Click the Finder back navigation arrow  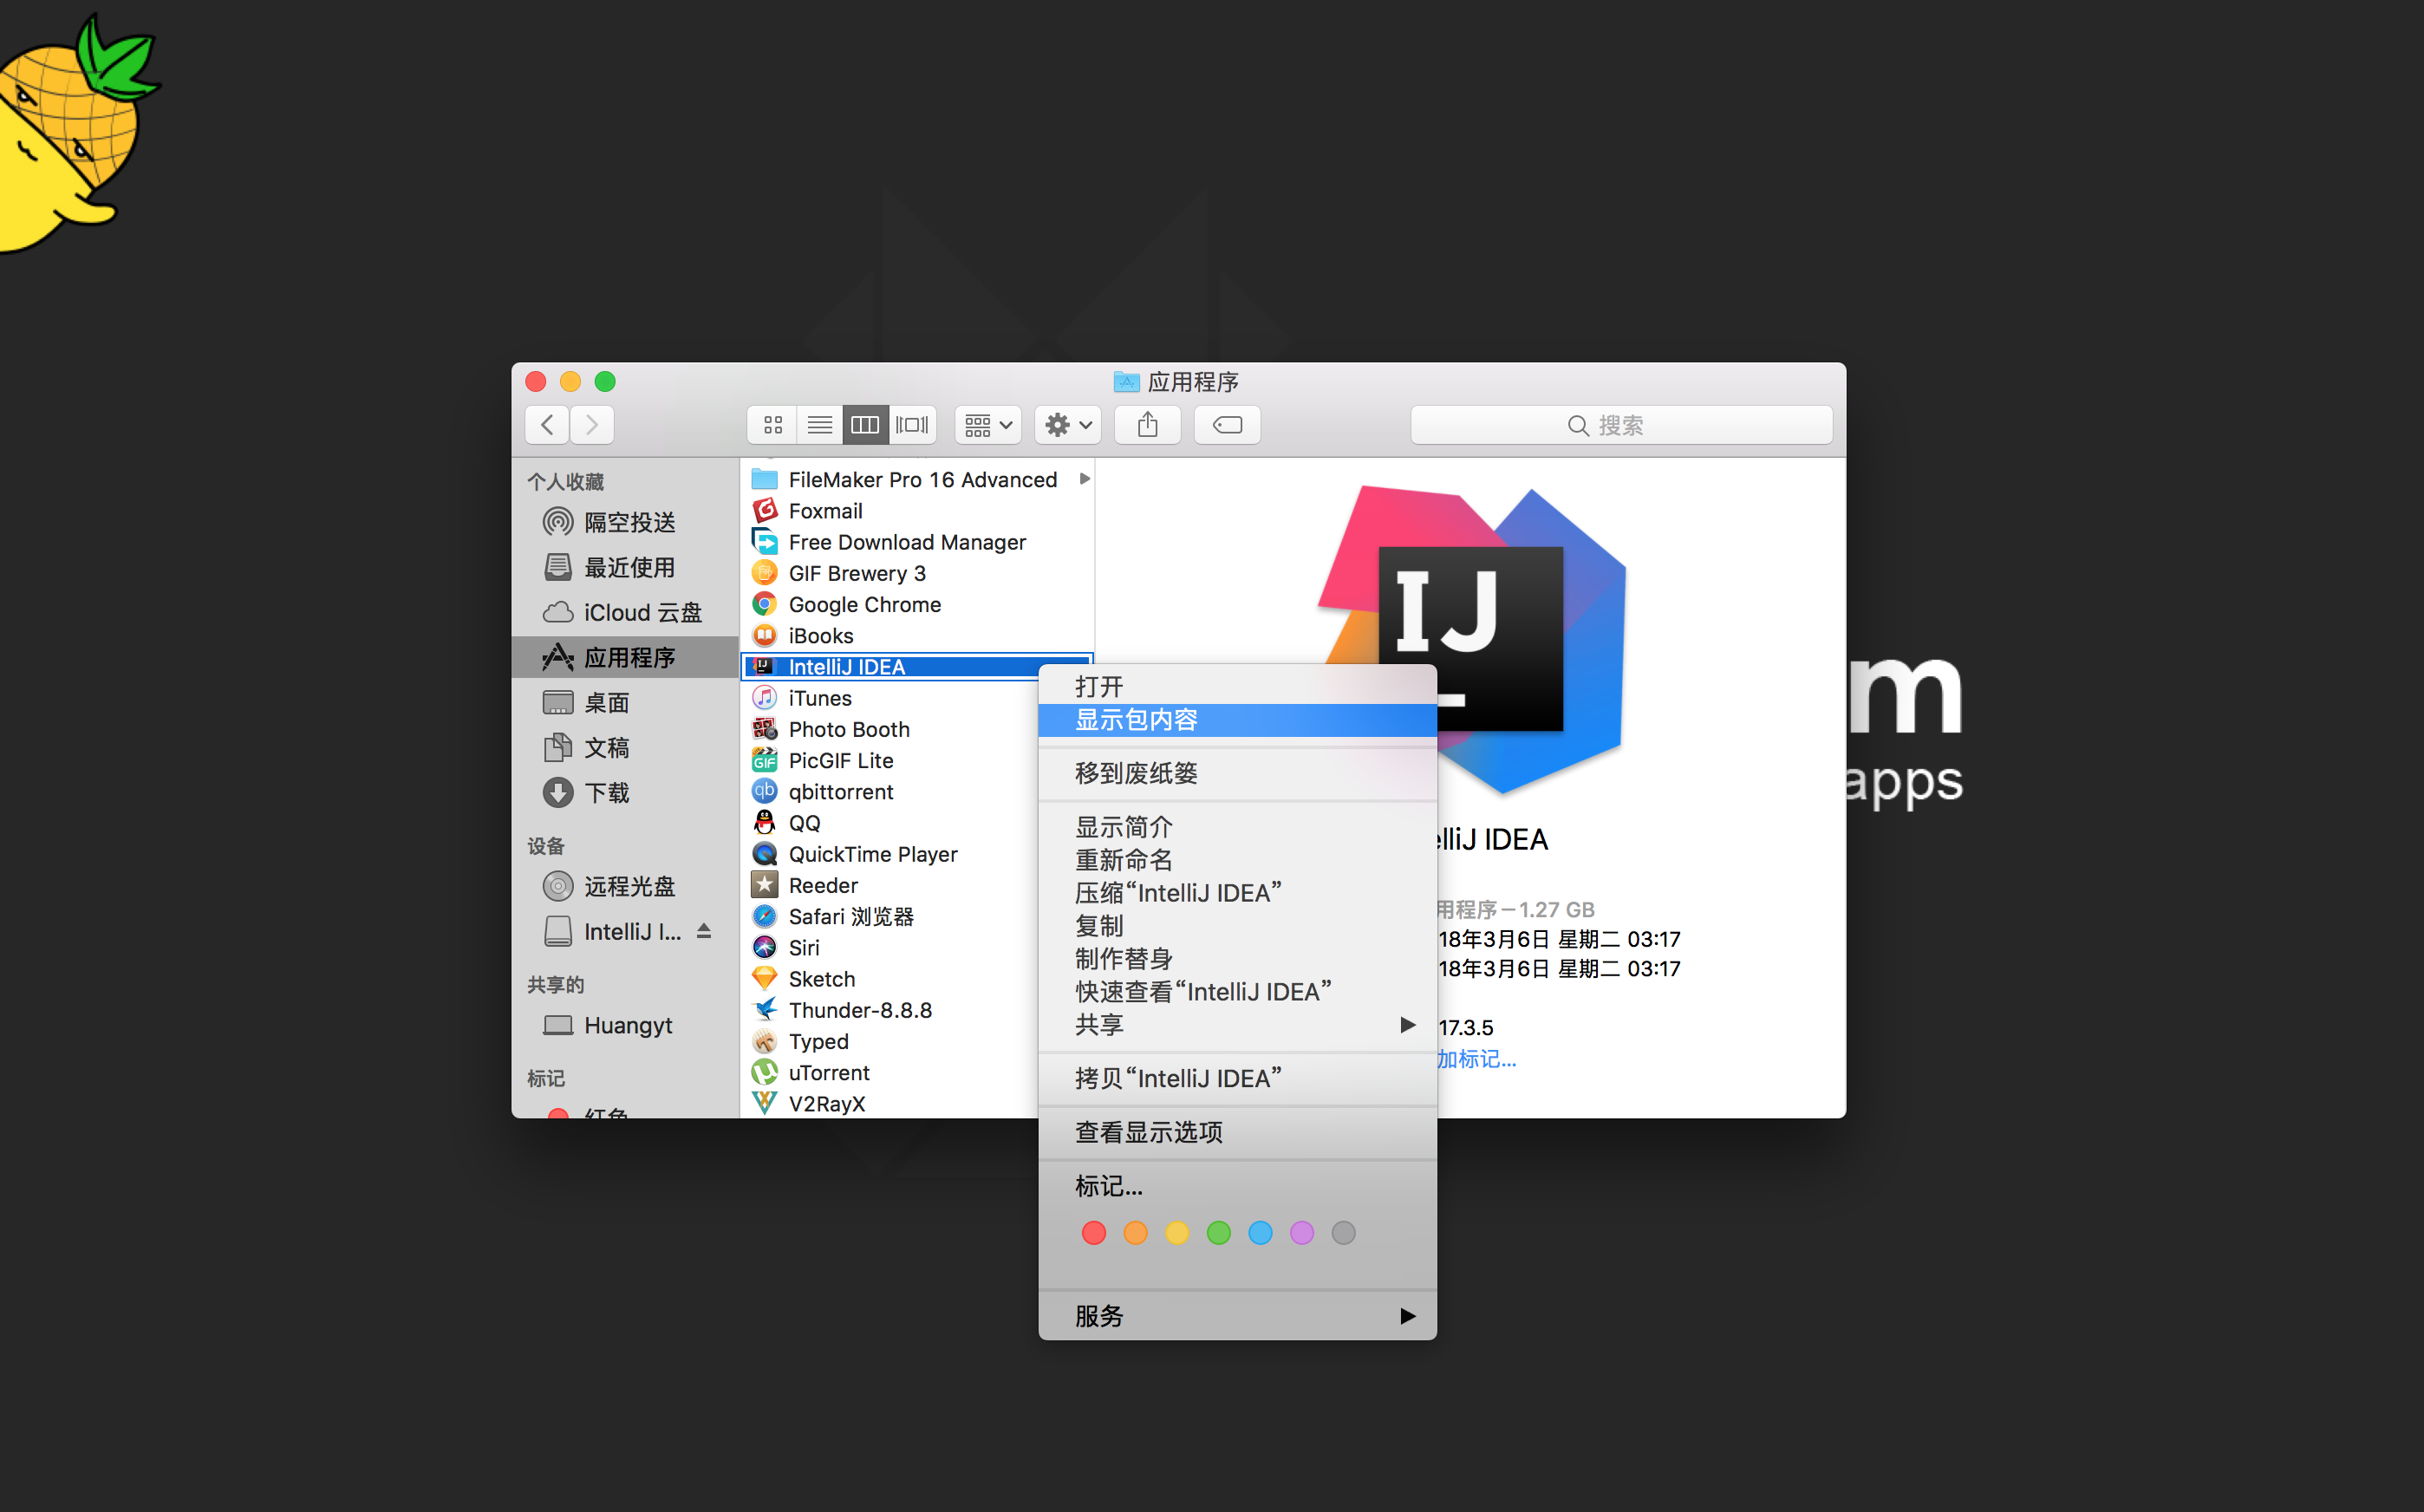(547, 425)
